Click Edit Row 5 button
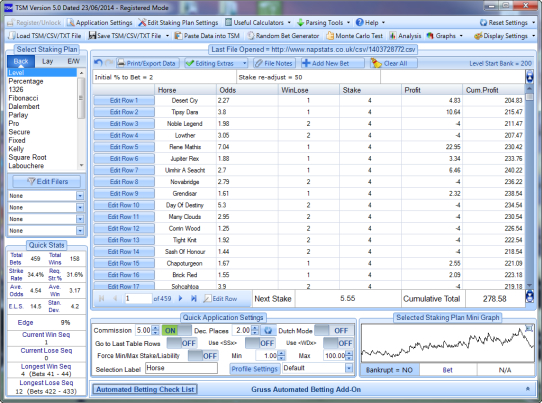 (124, 147)
